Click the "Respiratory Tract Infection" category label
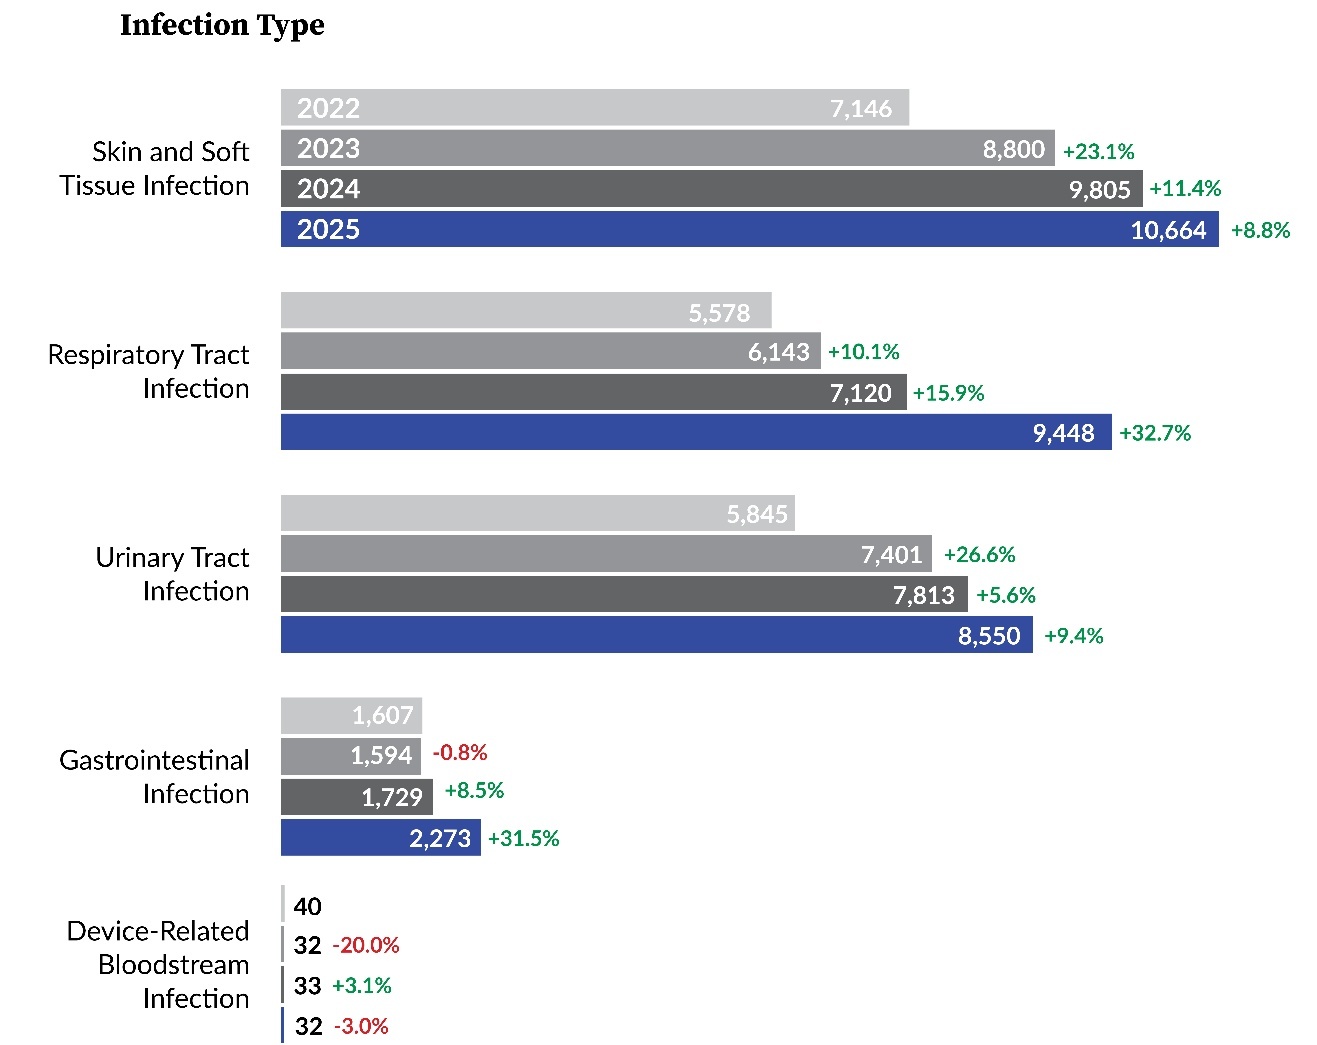This screenshot has width=1317, height=1045. (148, 371)
